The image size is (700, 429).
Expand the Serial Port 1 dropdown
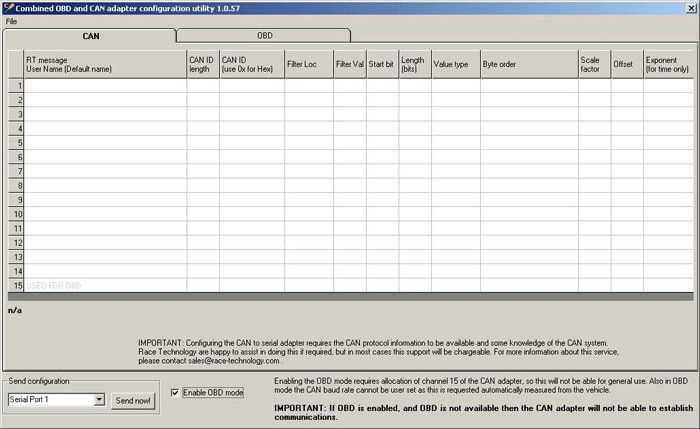pyautogui.click(x=98, y=400)
